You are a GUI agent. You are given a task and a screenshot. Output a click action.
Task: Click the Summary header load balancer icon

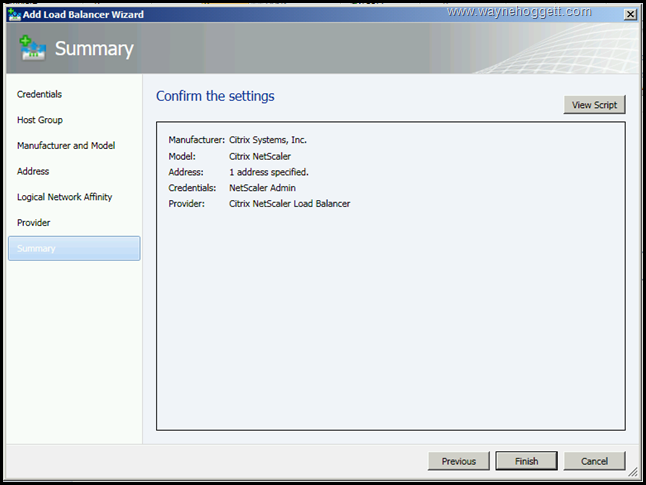(33, 48)
